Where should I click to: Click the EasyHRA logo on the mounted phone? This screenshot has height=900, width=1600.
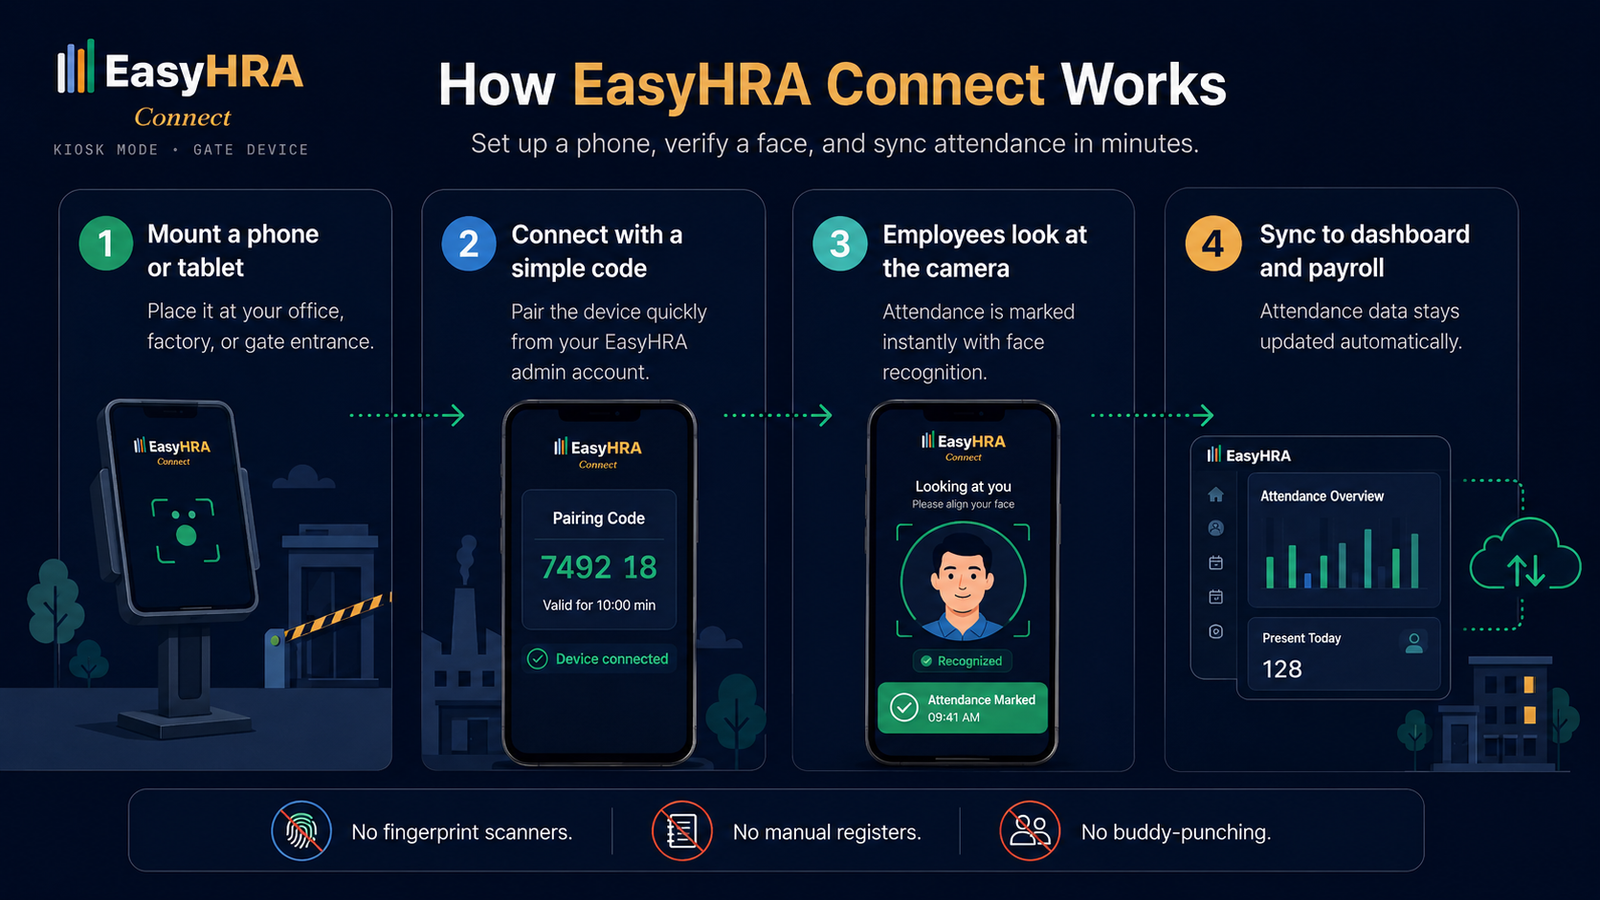[172, 450]
